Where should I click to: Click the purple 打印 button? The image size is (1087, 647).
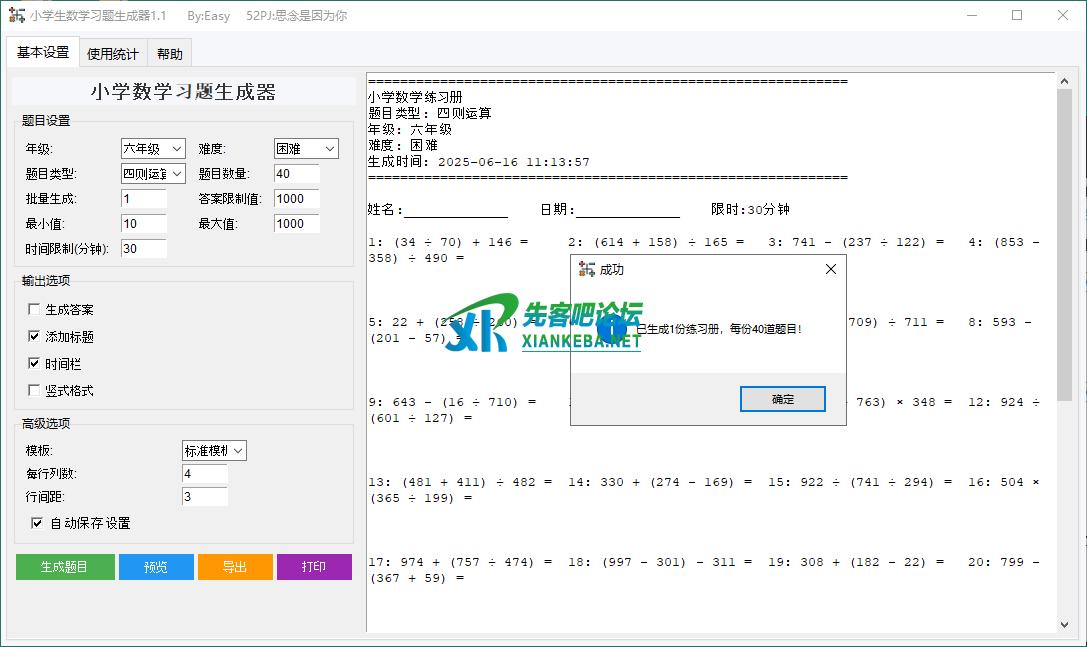click(x=314, y=567)
